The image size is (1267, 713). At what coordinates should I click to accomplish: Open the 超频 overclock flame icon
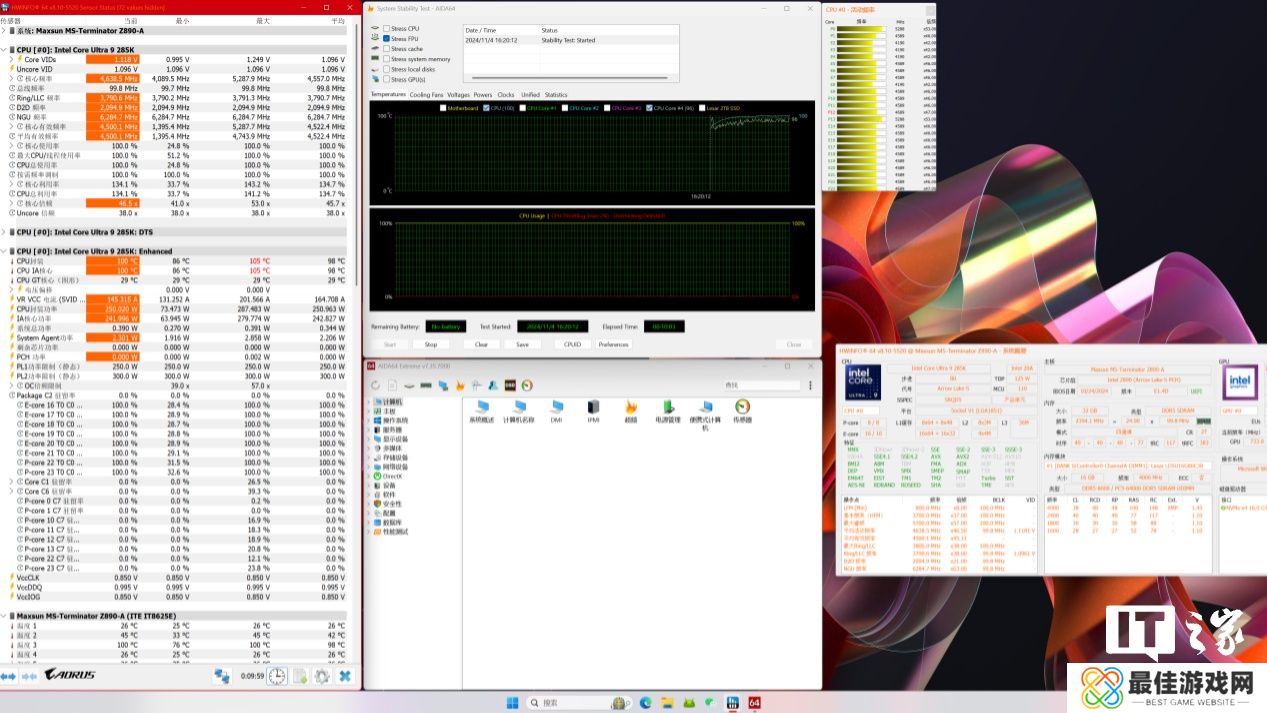click(x=631, y=409)
